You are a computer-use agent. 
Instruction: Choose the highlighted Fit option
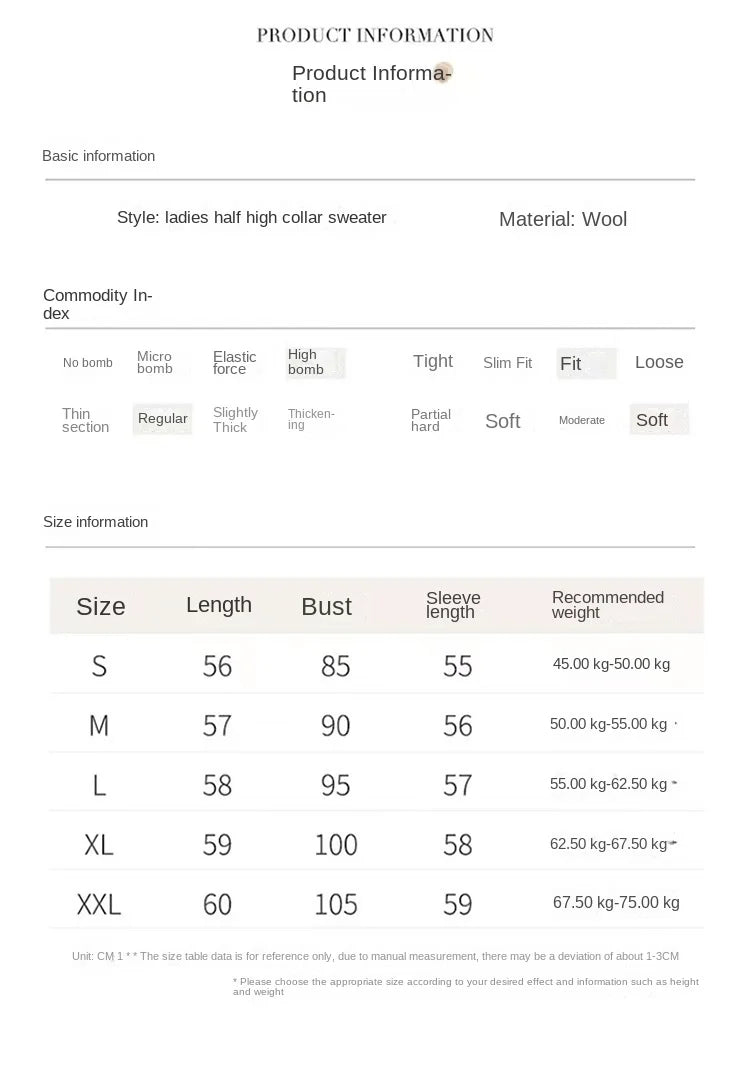point(585,364)
